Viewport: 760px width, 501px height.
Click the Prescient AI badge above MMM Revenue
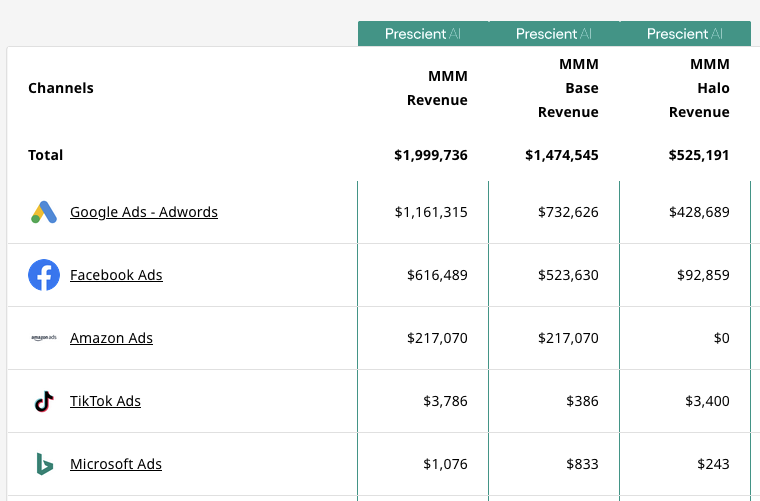(423, 33)
